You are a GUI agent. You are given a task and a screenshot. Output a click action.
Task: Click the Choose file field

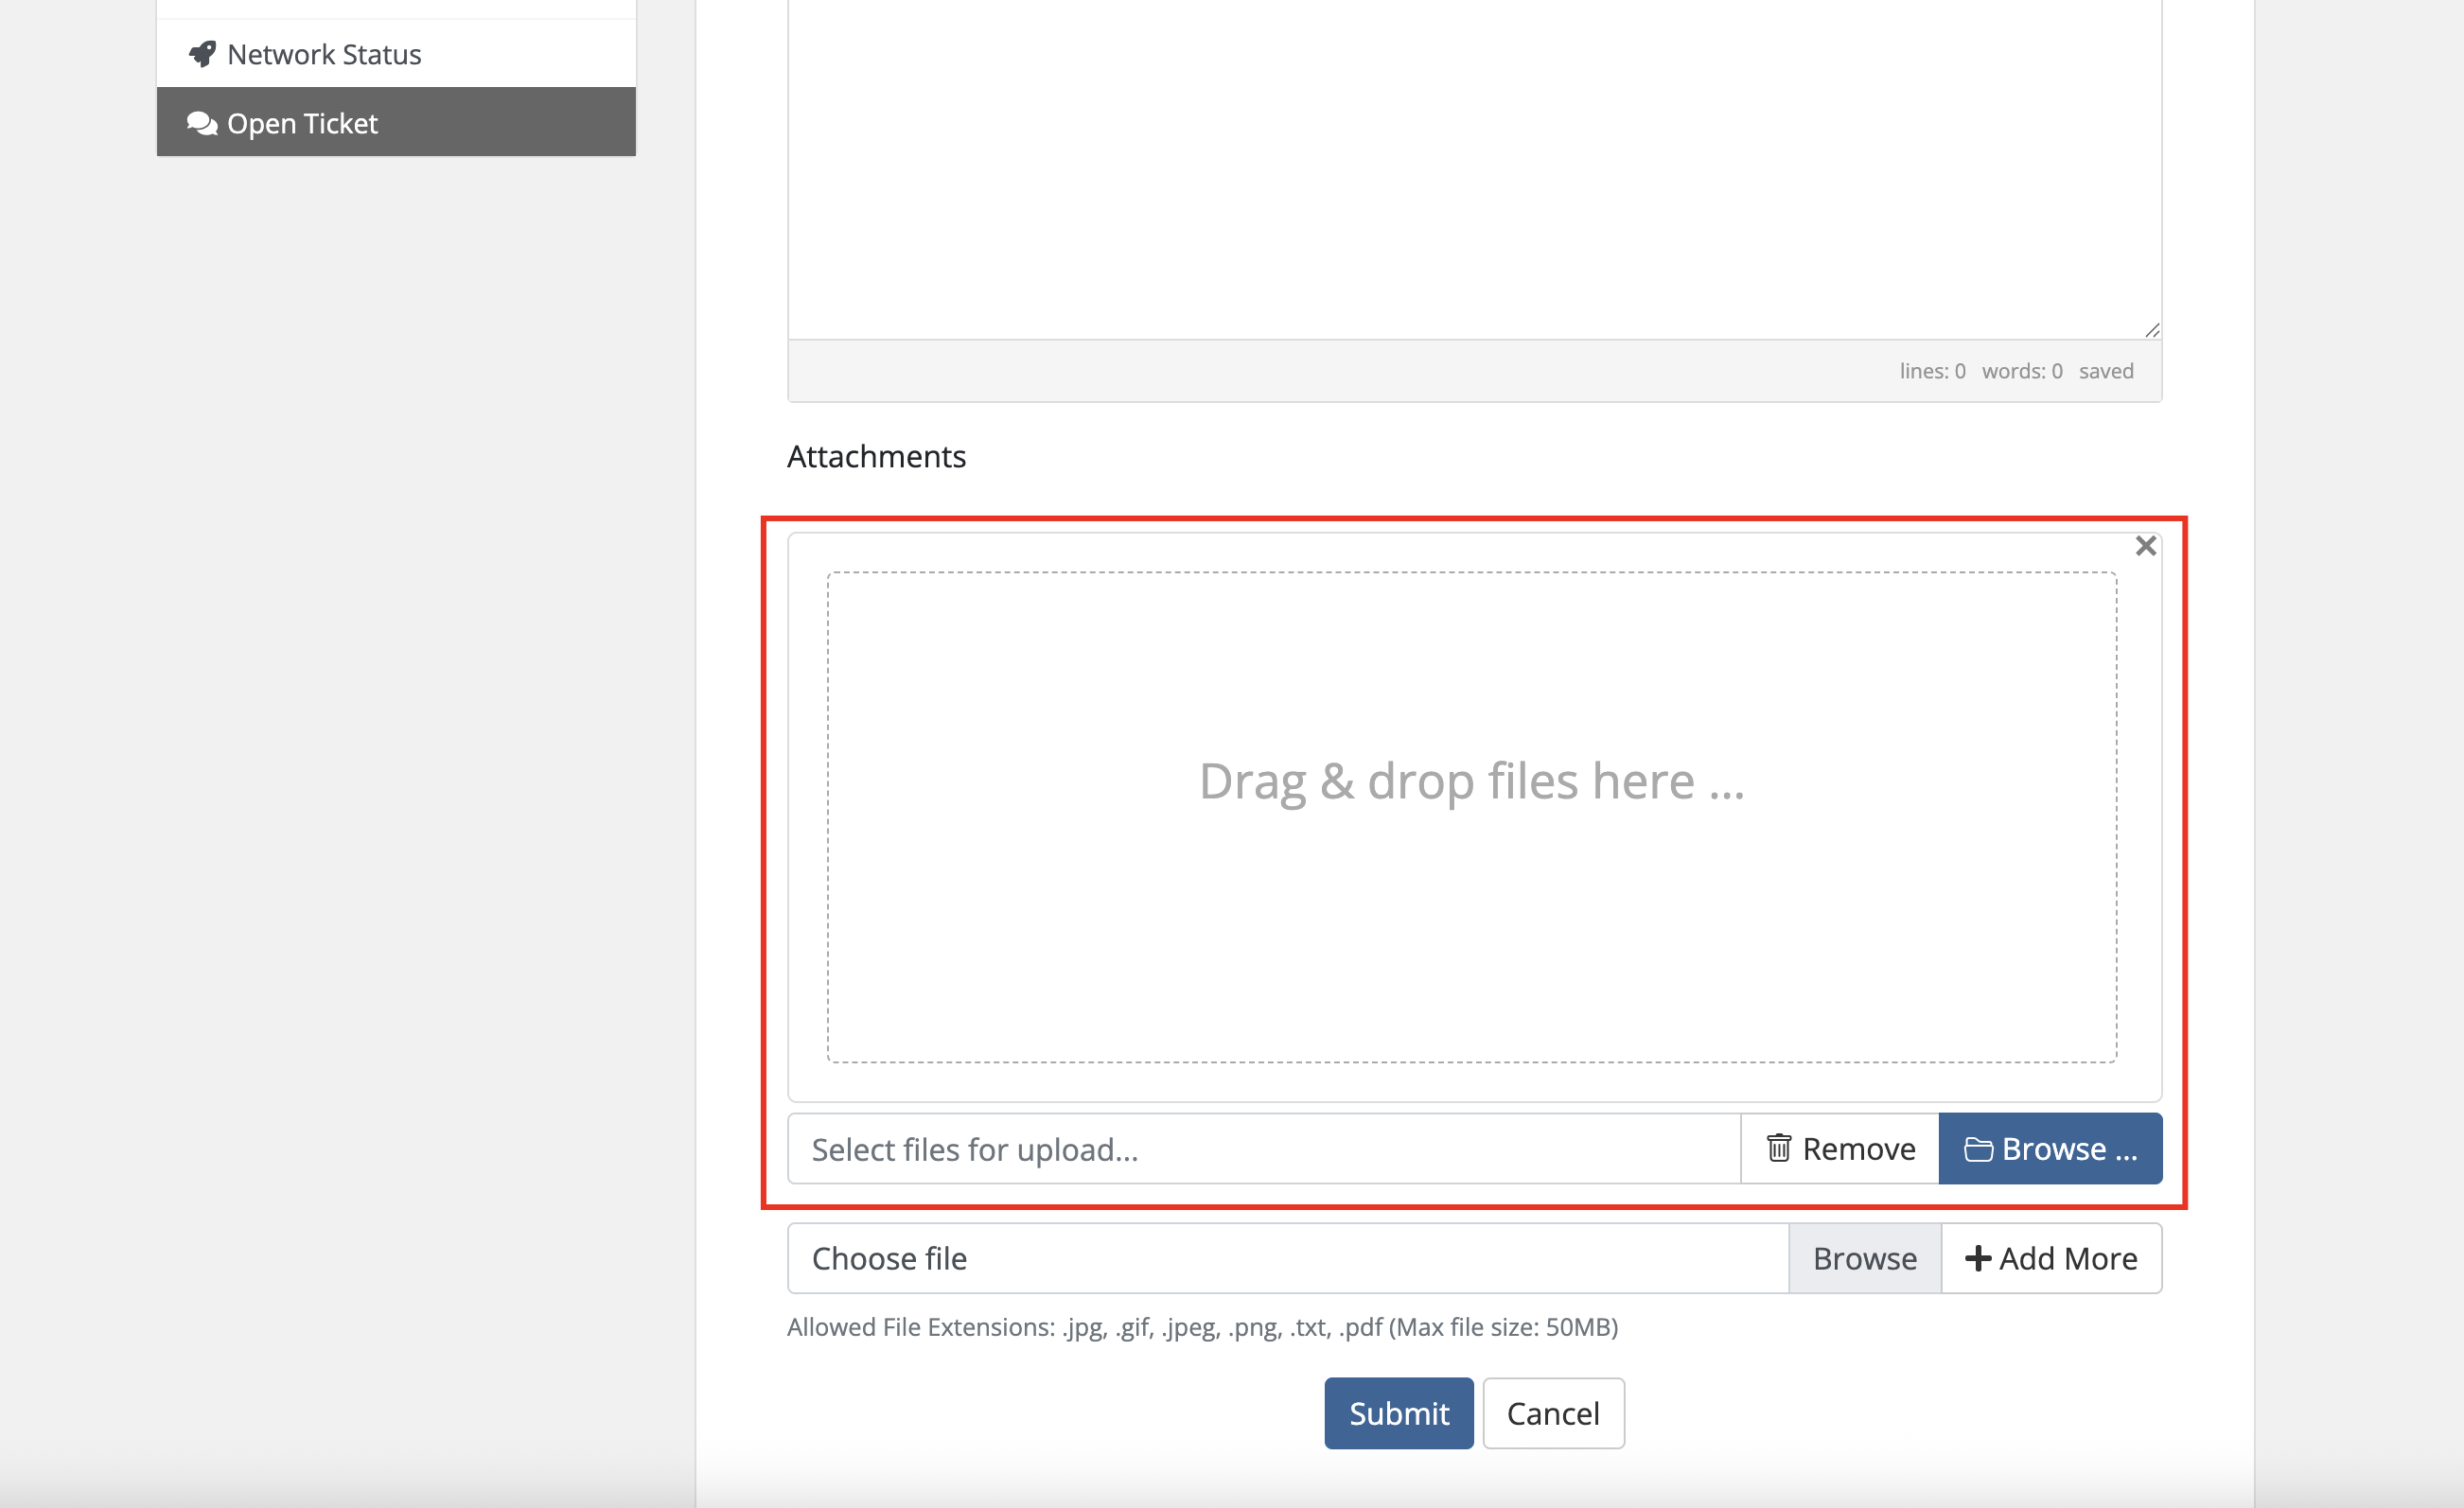click(x=1286, y=1258)
